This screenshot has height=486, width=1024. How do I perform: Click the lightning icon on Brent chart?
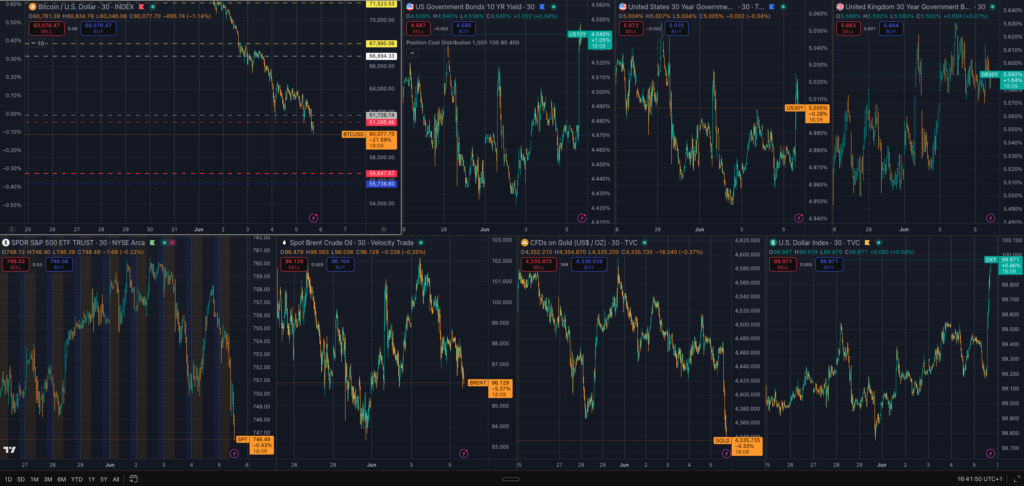click(464, 453)
